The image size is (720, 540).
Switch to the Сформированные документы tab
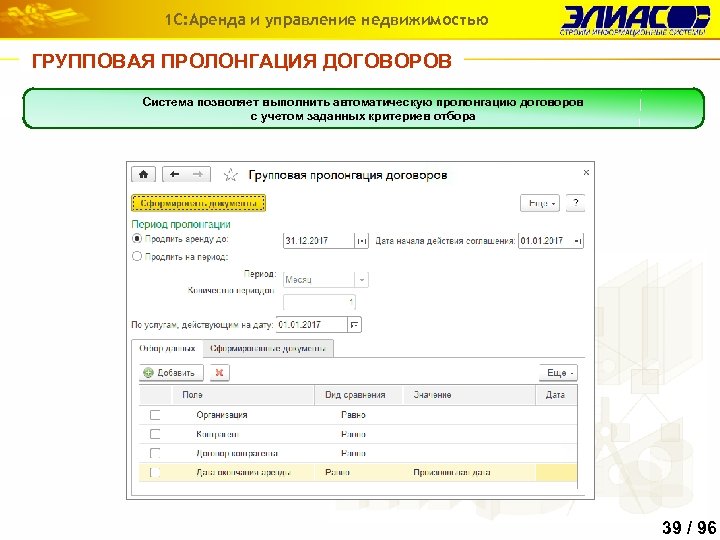tap(268, 348)
